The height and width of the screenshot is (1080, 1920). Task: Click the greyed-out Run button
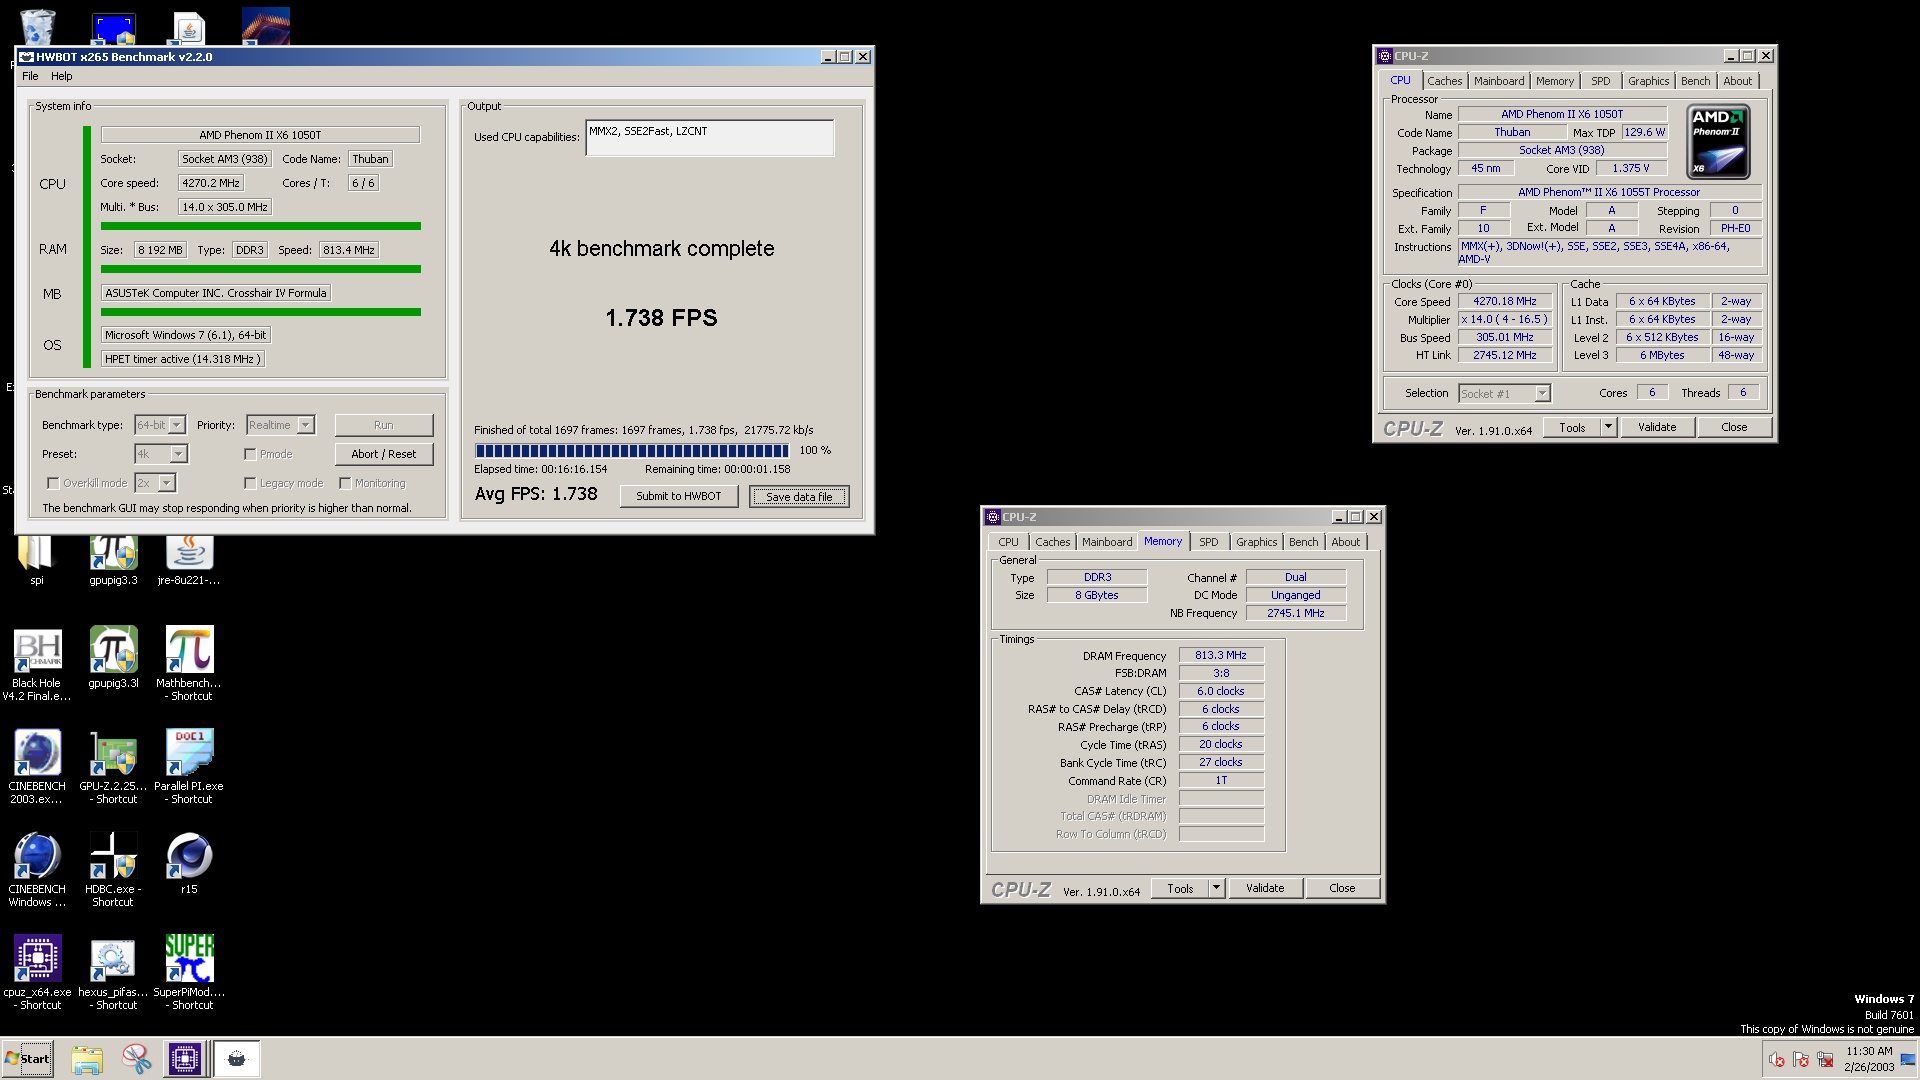(384, 425)
